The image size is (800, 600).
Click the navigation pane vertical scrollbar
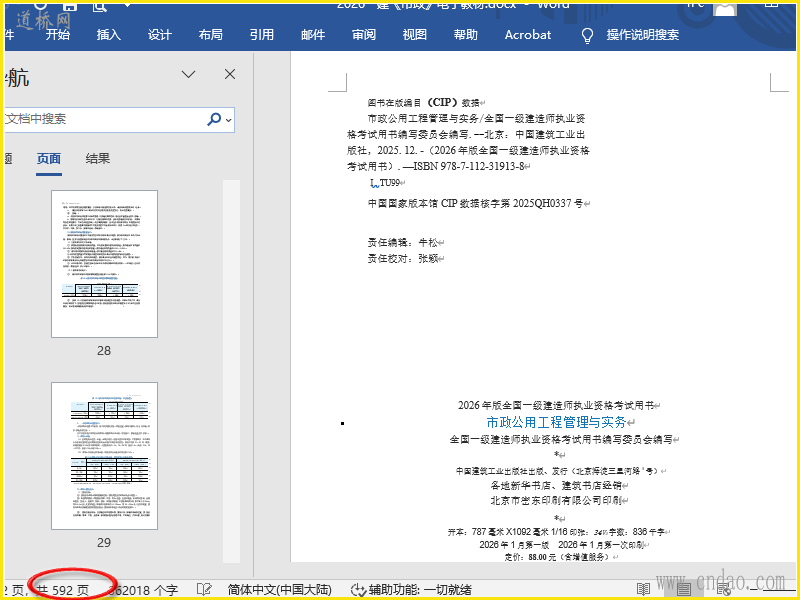pos(232,371)
